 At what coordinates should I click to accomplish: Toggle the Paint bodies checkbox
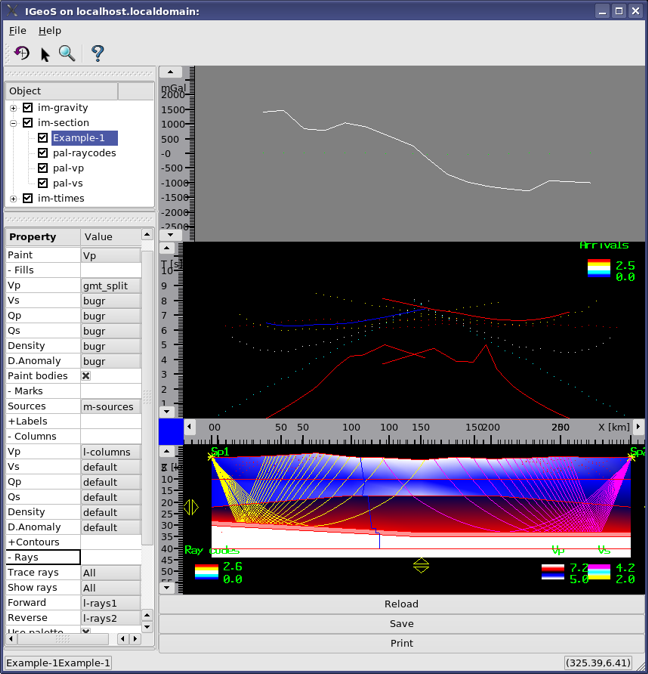(86, 376)
